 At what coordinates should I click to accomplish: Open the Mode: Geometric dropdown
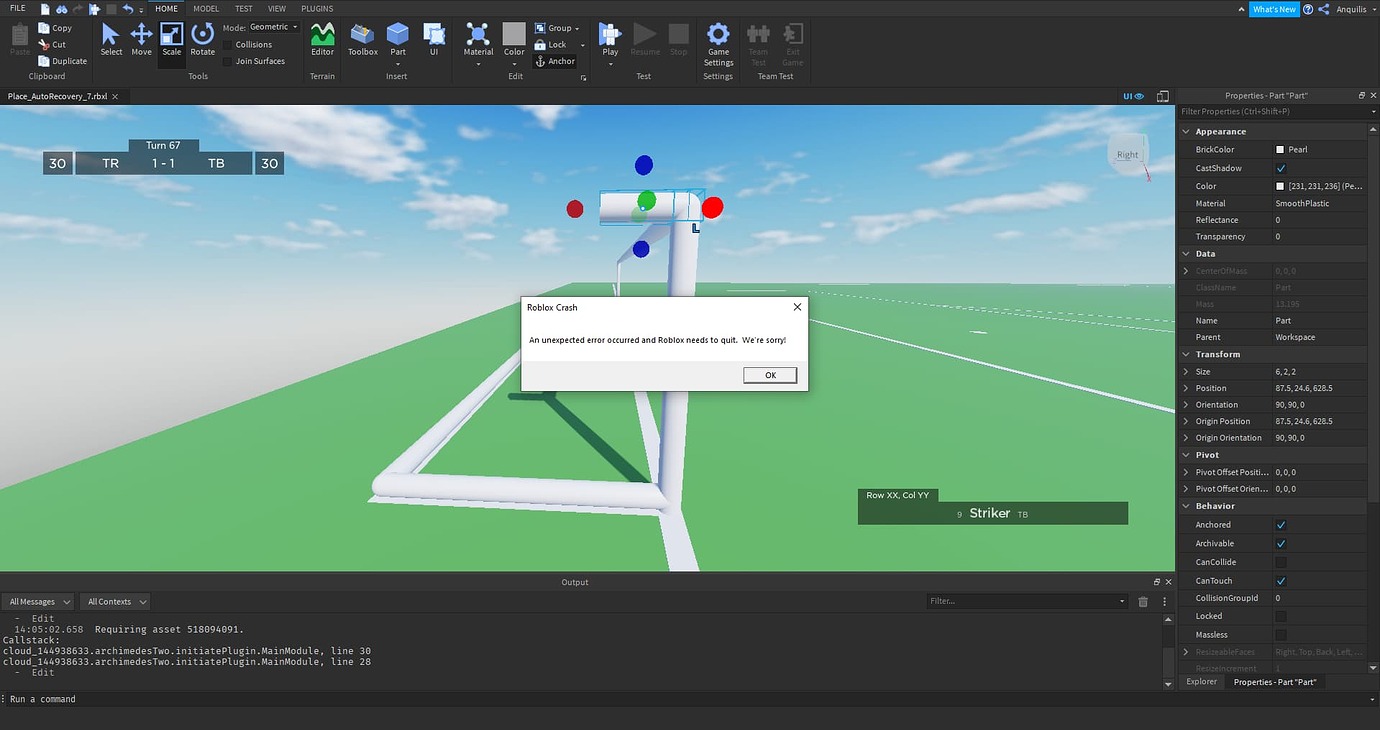tap(272, 26)
